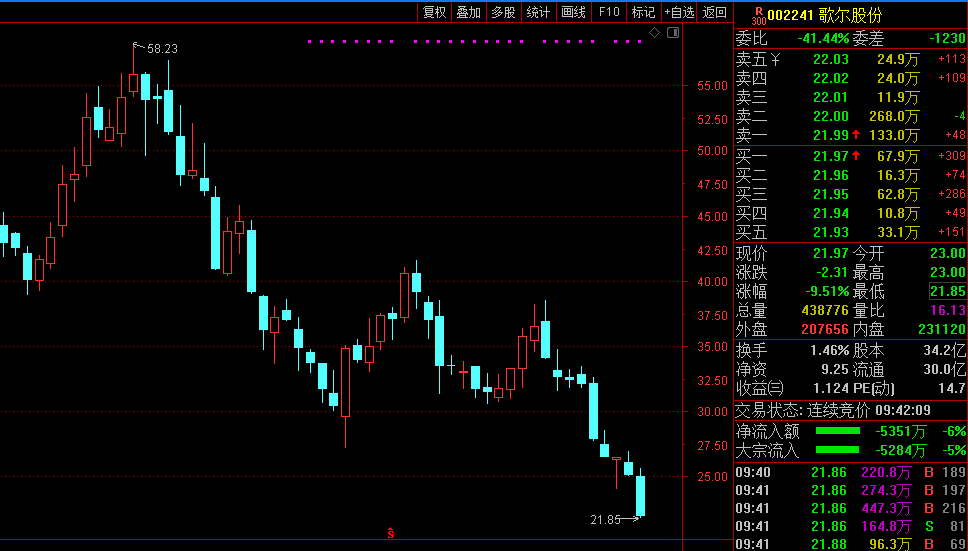Click the R300 badge beside the stock code

[757, 14]
